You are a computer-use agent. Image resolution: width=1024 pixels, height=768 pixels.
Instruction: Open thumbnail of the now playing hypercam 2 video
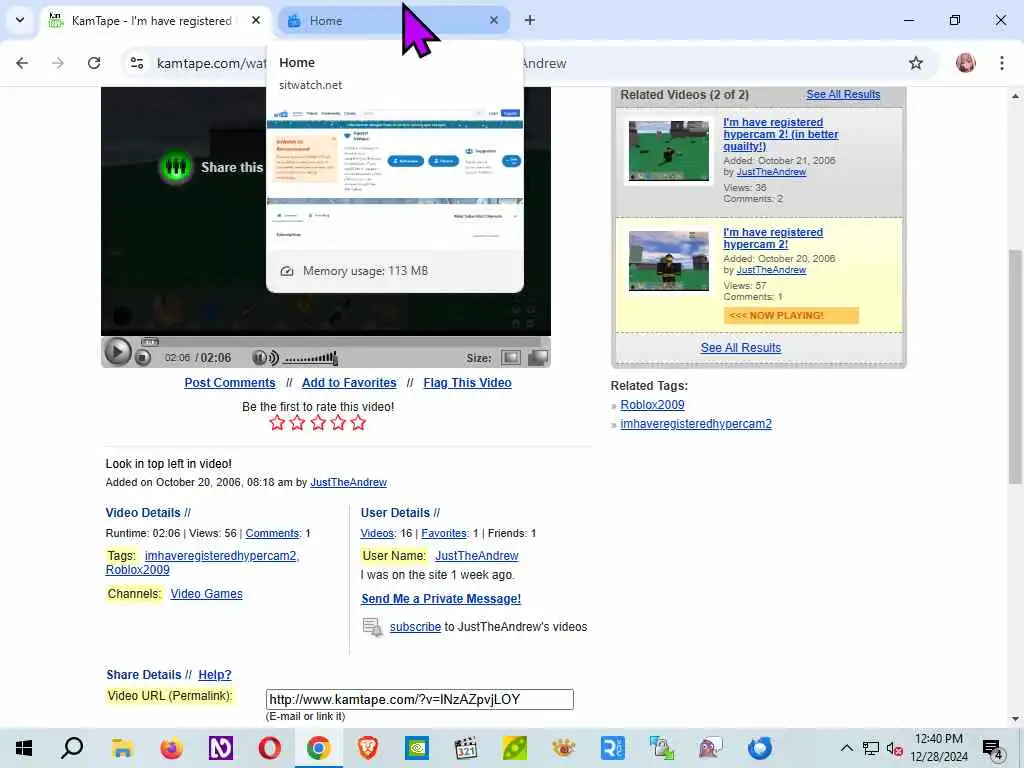[x=669, y=261]
